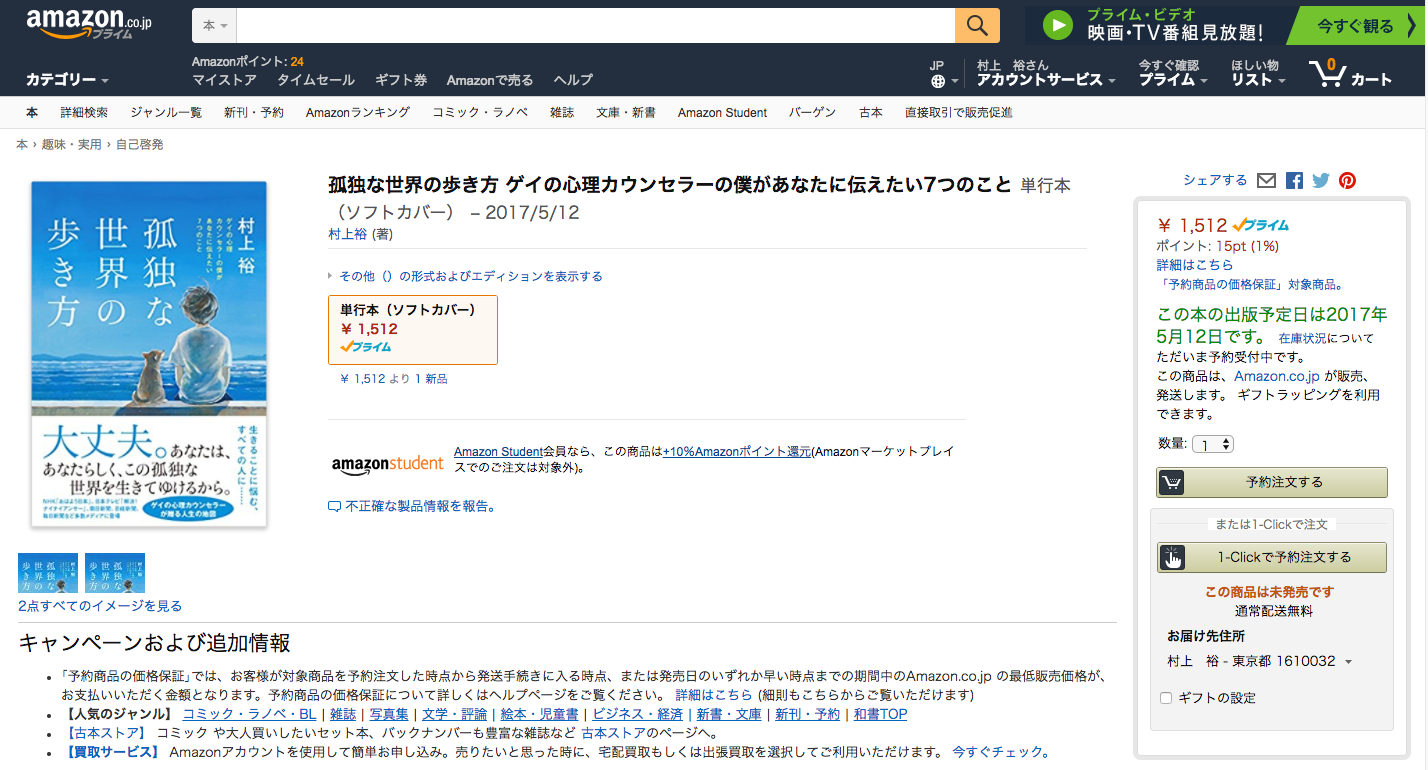Open 新刊・予約 in the books nav
Viewport: 1428px width, 770px height.
(x=254, y=113)
